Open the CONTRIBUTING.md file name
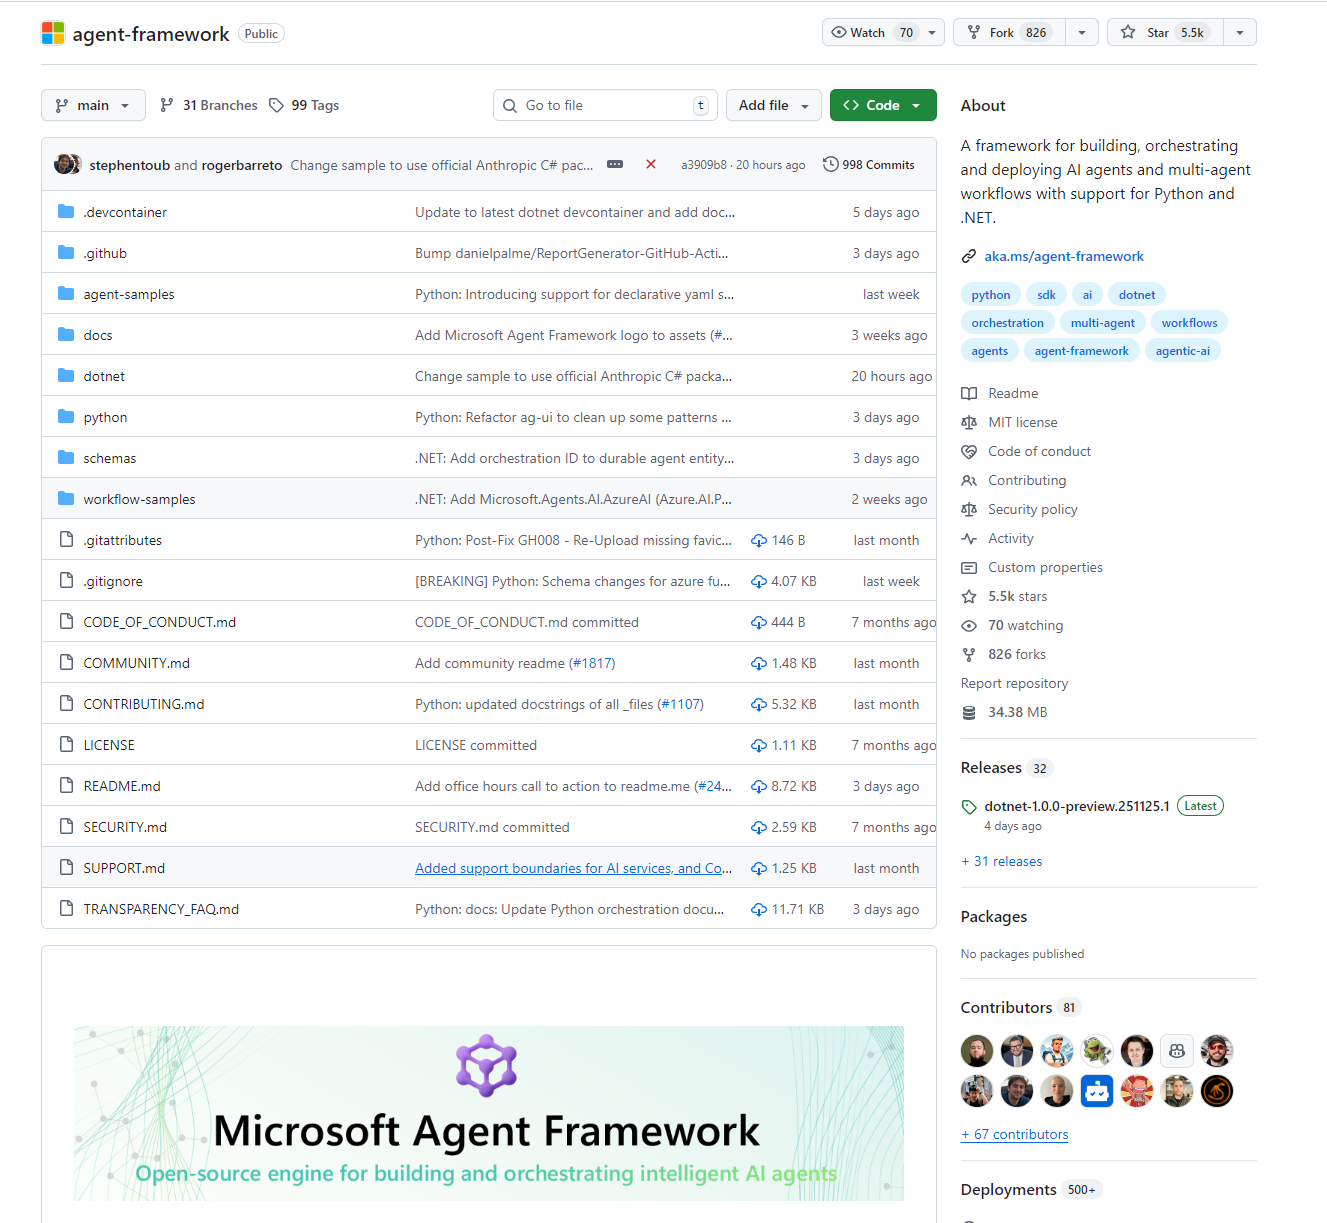 (x=144, y=704)
